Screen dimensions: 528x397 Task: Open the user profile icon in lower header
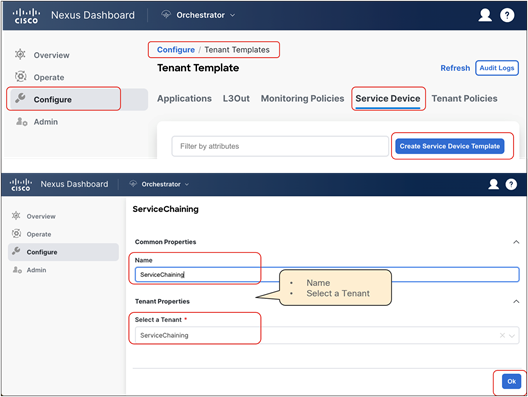coord(494,184)
